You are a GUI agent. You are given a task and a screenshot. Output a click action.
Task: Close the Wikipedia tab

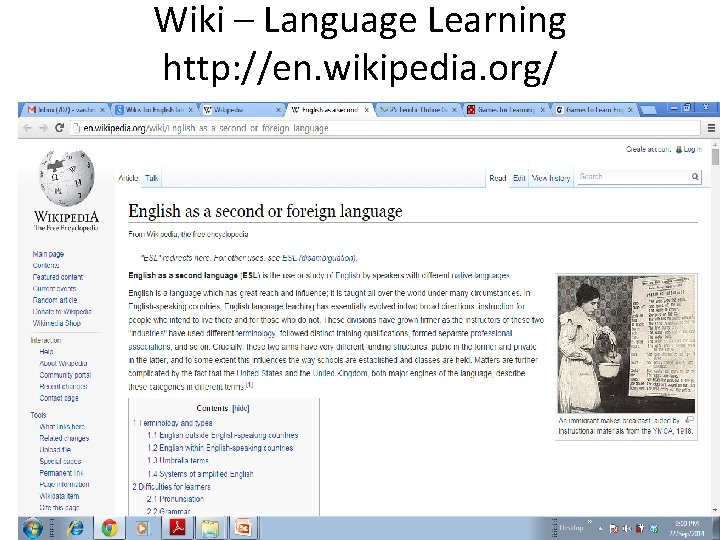tap(278, 110)
